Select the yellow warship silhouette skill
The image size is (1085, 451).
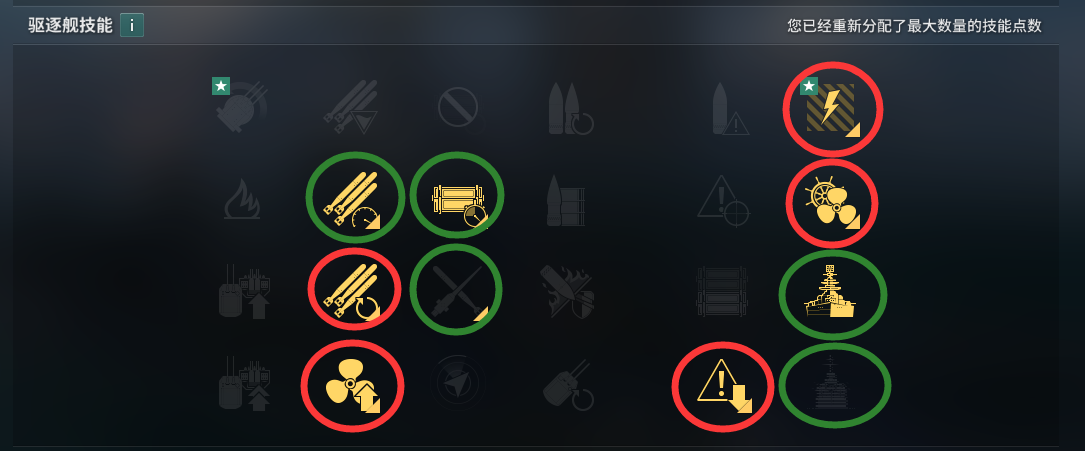tap(831, 292)
